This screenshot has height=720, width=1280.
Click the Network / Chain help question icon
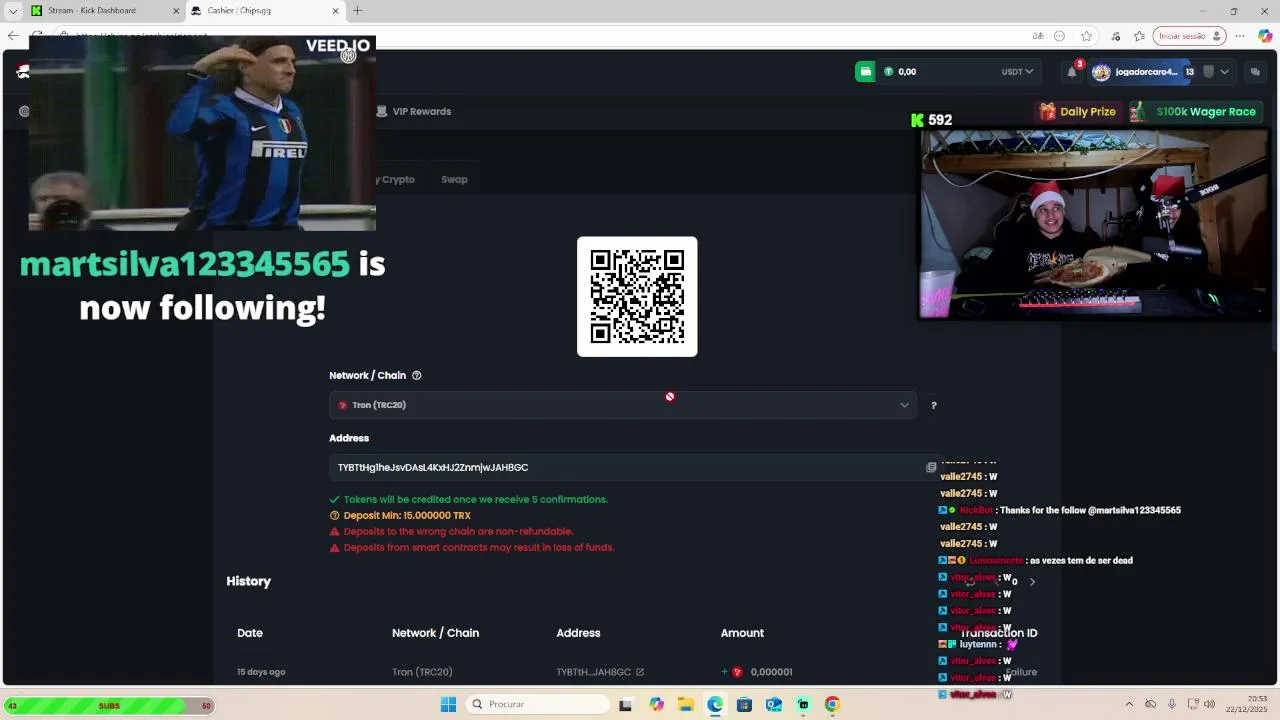click(x=417, y=376)
